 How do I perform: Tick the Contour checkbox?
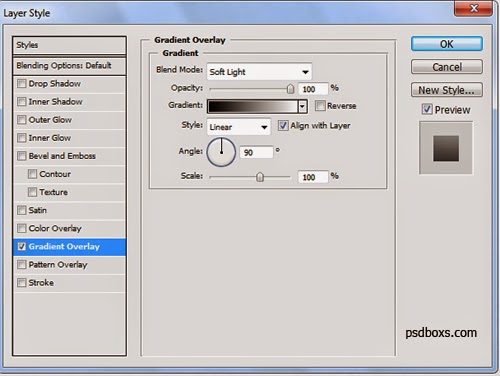coord(32,174)
